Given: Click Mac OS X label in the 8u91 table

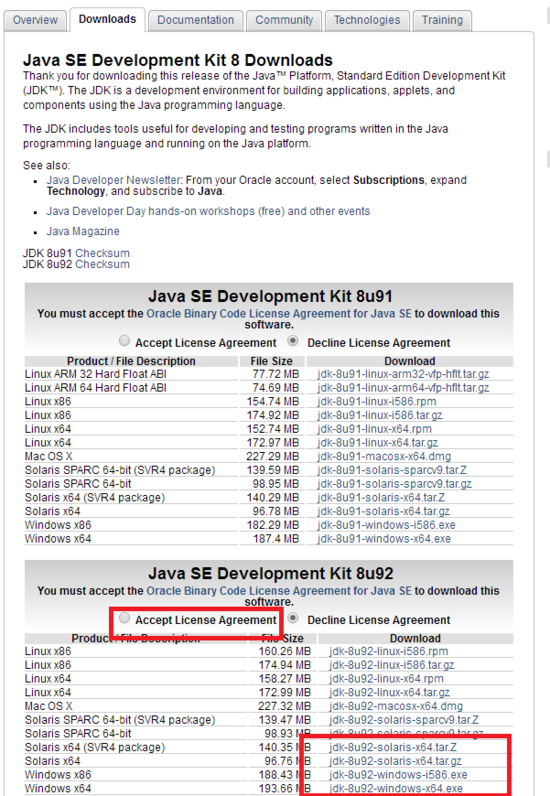Looking at the screenshot, I should click(x=49, y=456).
